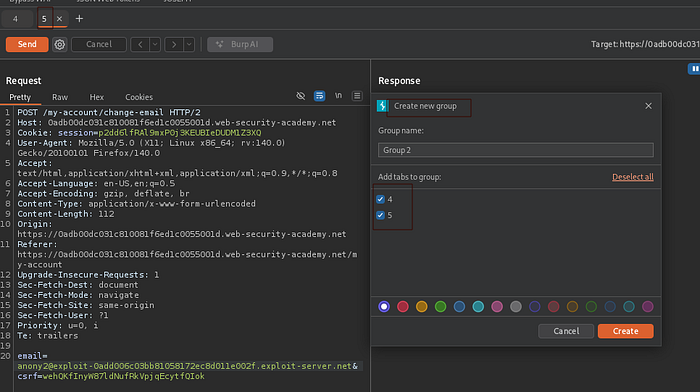Click the Burp lightning icon in dialog
Image resolution: width=700 pixels, height=392 pixels.
[382, 106]
